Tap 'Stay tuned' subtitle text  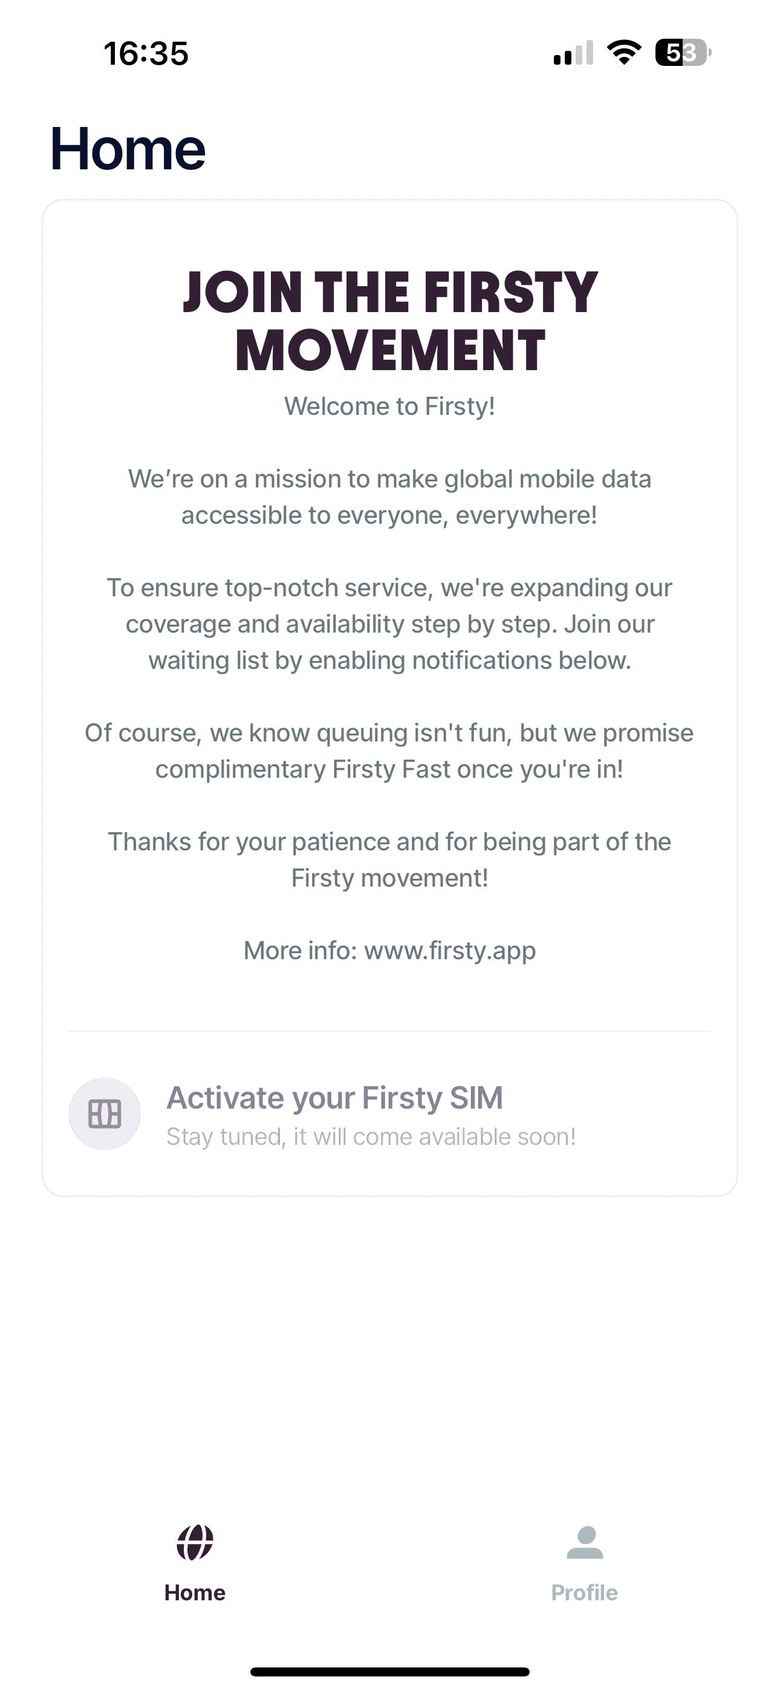click(x=371, y=1137)
